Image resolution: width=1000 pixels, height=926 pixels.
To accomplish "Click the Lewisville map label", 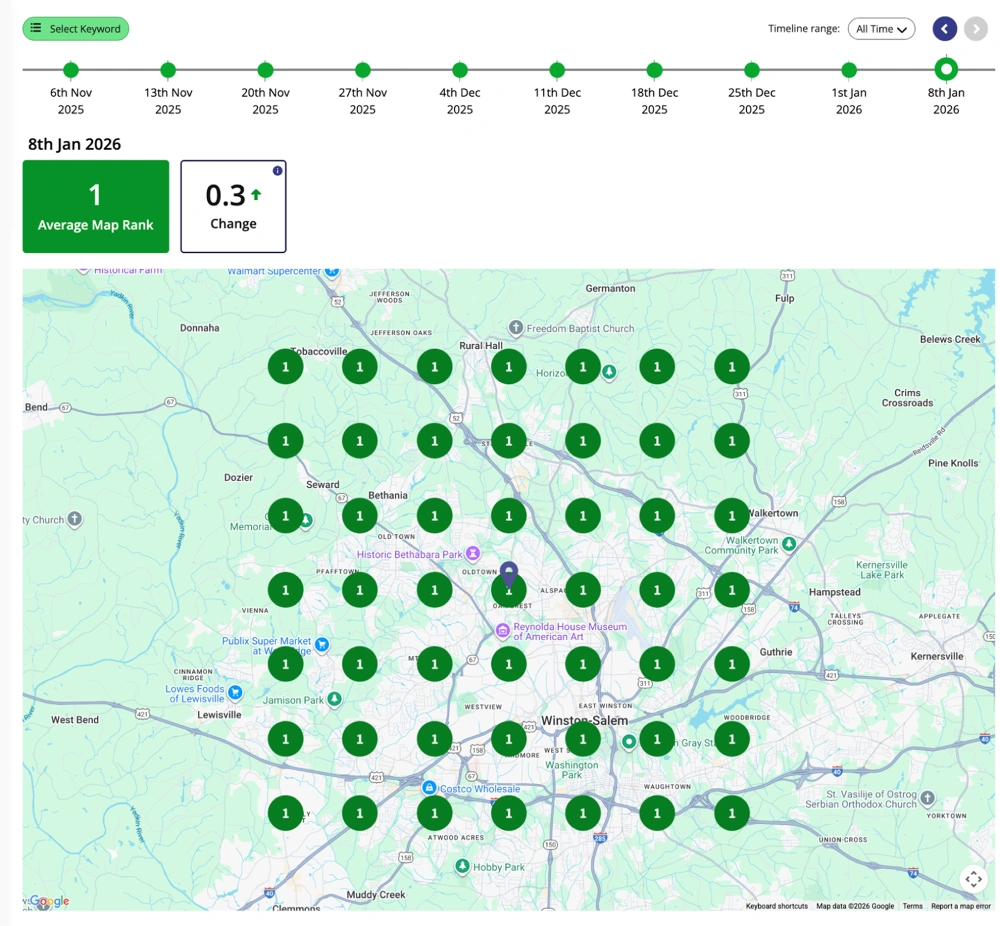I will coord(219,714).
